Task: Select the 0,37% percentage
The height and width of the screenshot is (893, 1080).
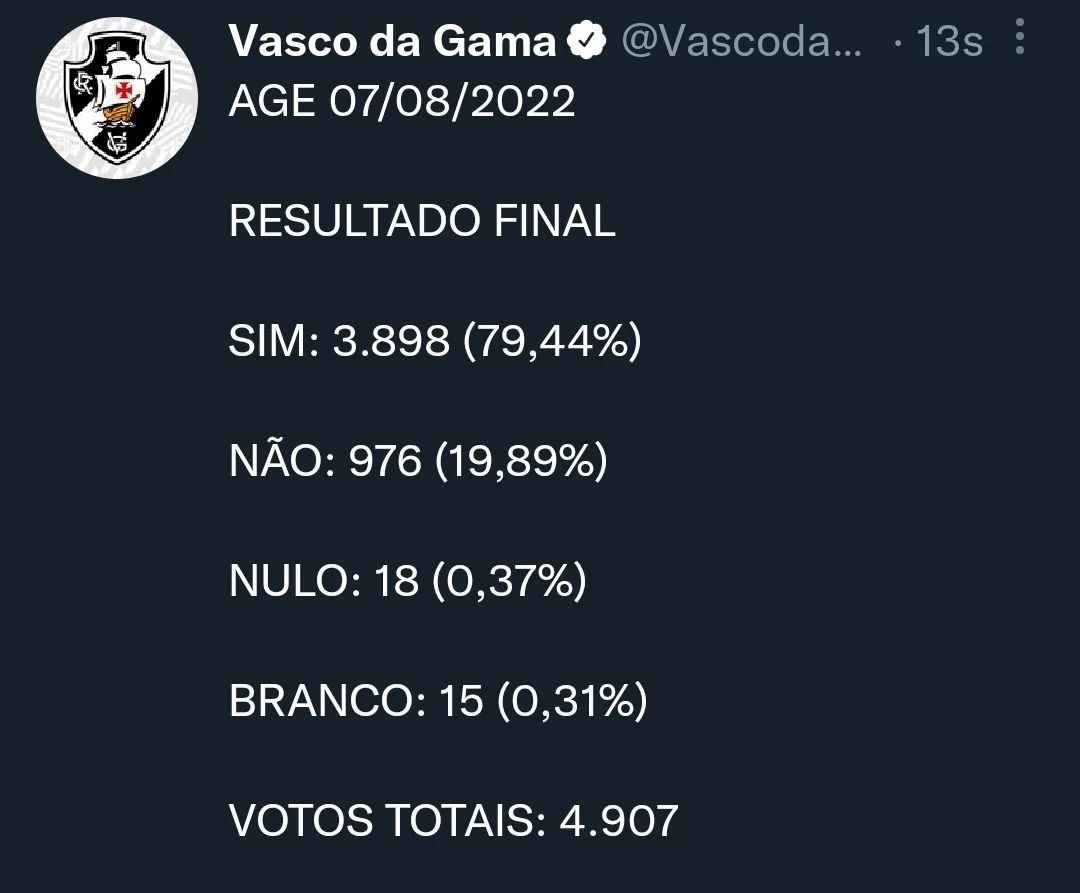Action: 510,582
